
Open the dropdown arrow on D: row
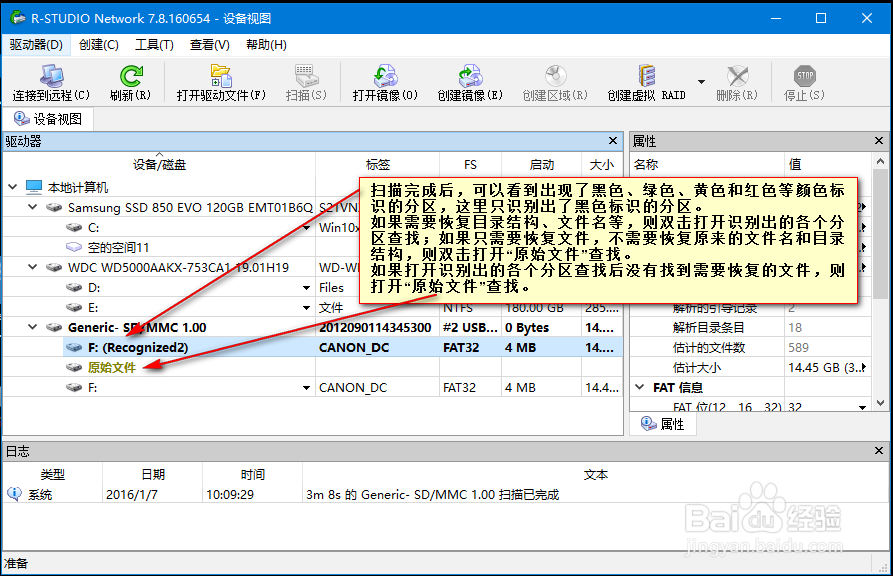(x=309, y=288)
